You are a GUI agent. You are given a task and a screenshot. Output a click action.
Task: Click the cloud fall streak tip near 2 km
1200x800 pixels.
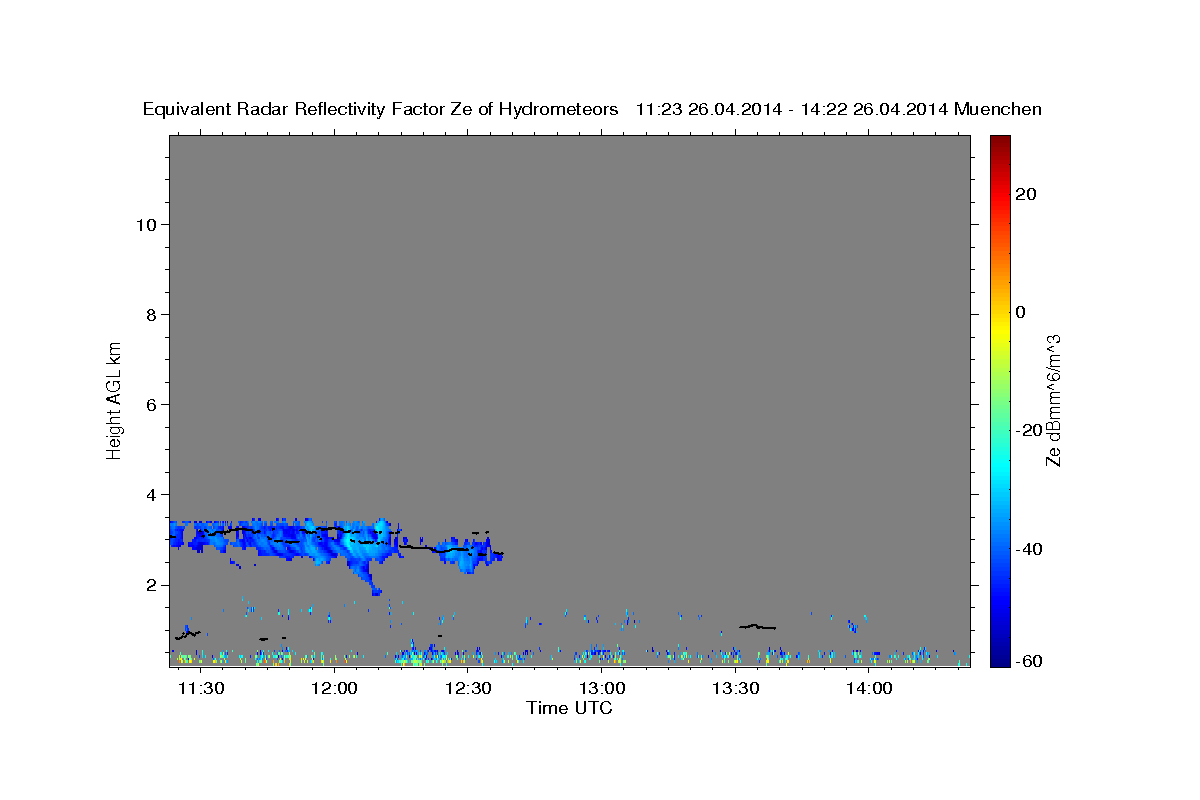point(376,591)
